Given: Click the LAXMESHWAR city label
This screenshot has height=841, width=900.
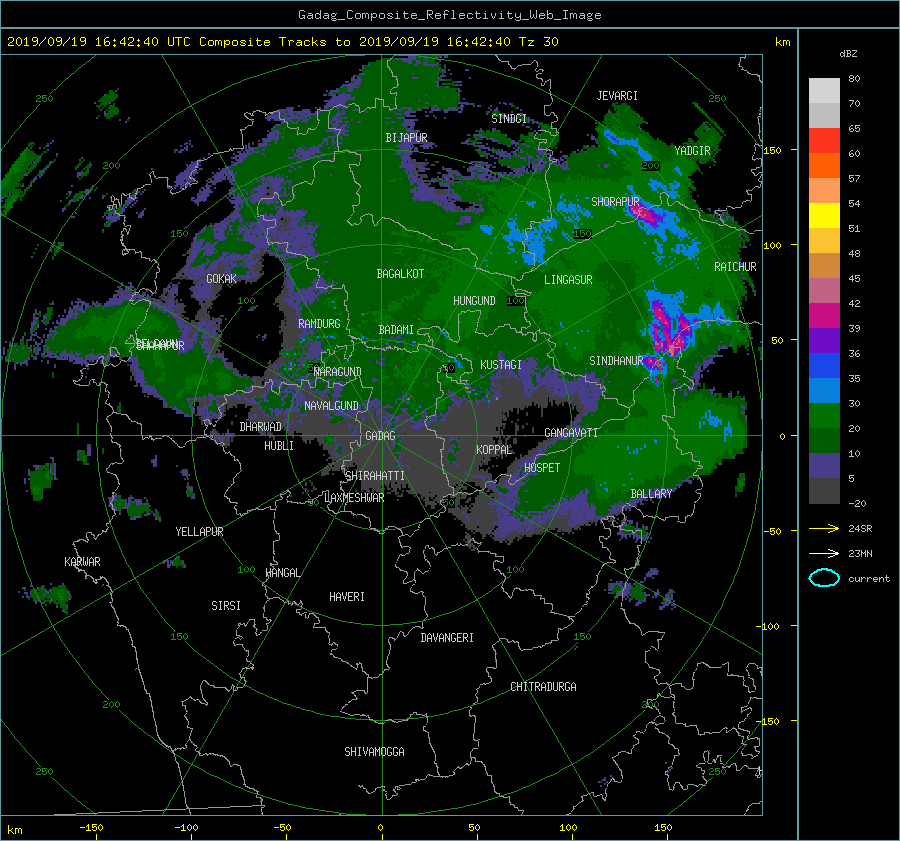Looking at the screenshot, I should point(354,498).
